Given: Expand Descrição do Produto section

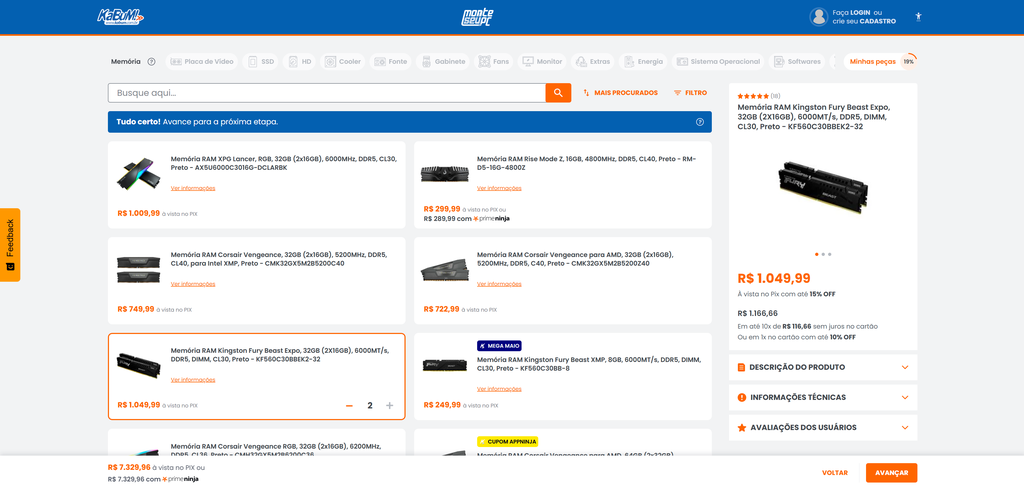Looking at the screenshot, I should [823, 367].
